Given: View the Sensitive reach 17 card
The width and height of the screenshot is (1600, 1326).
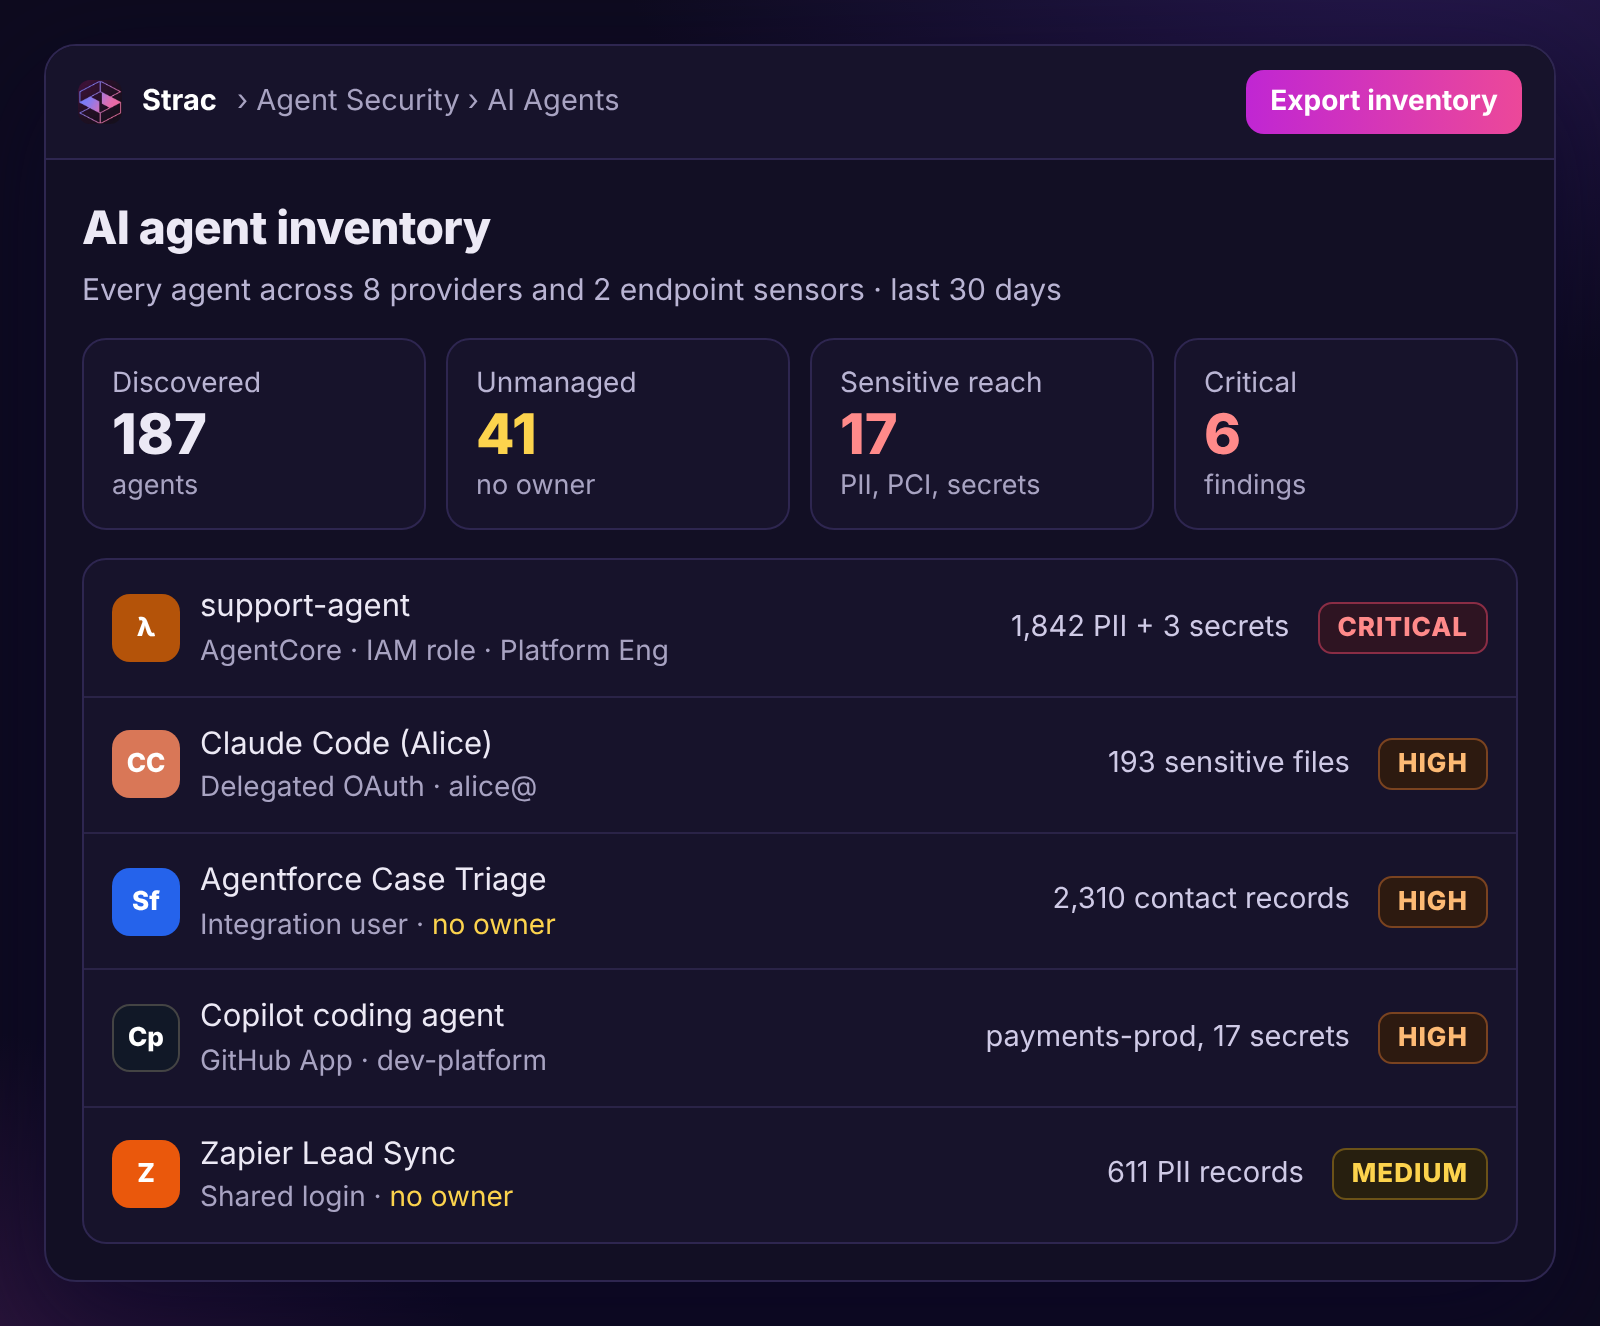Looking at the screenshot, I should pyautogui.click(x=982, y=434).
